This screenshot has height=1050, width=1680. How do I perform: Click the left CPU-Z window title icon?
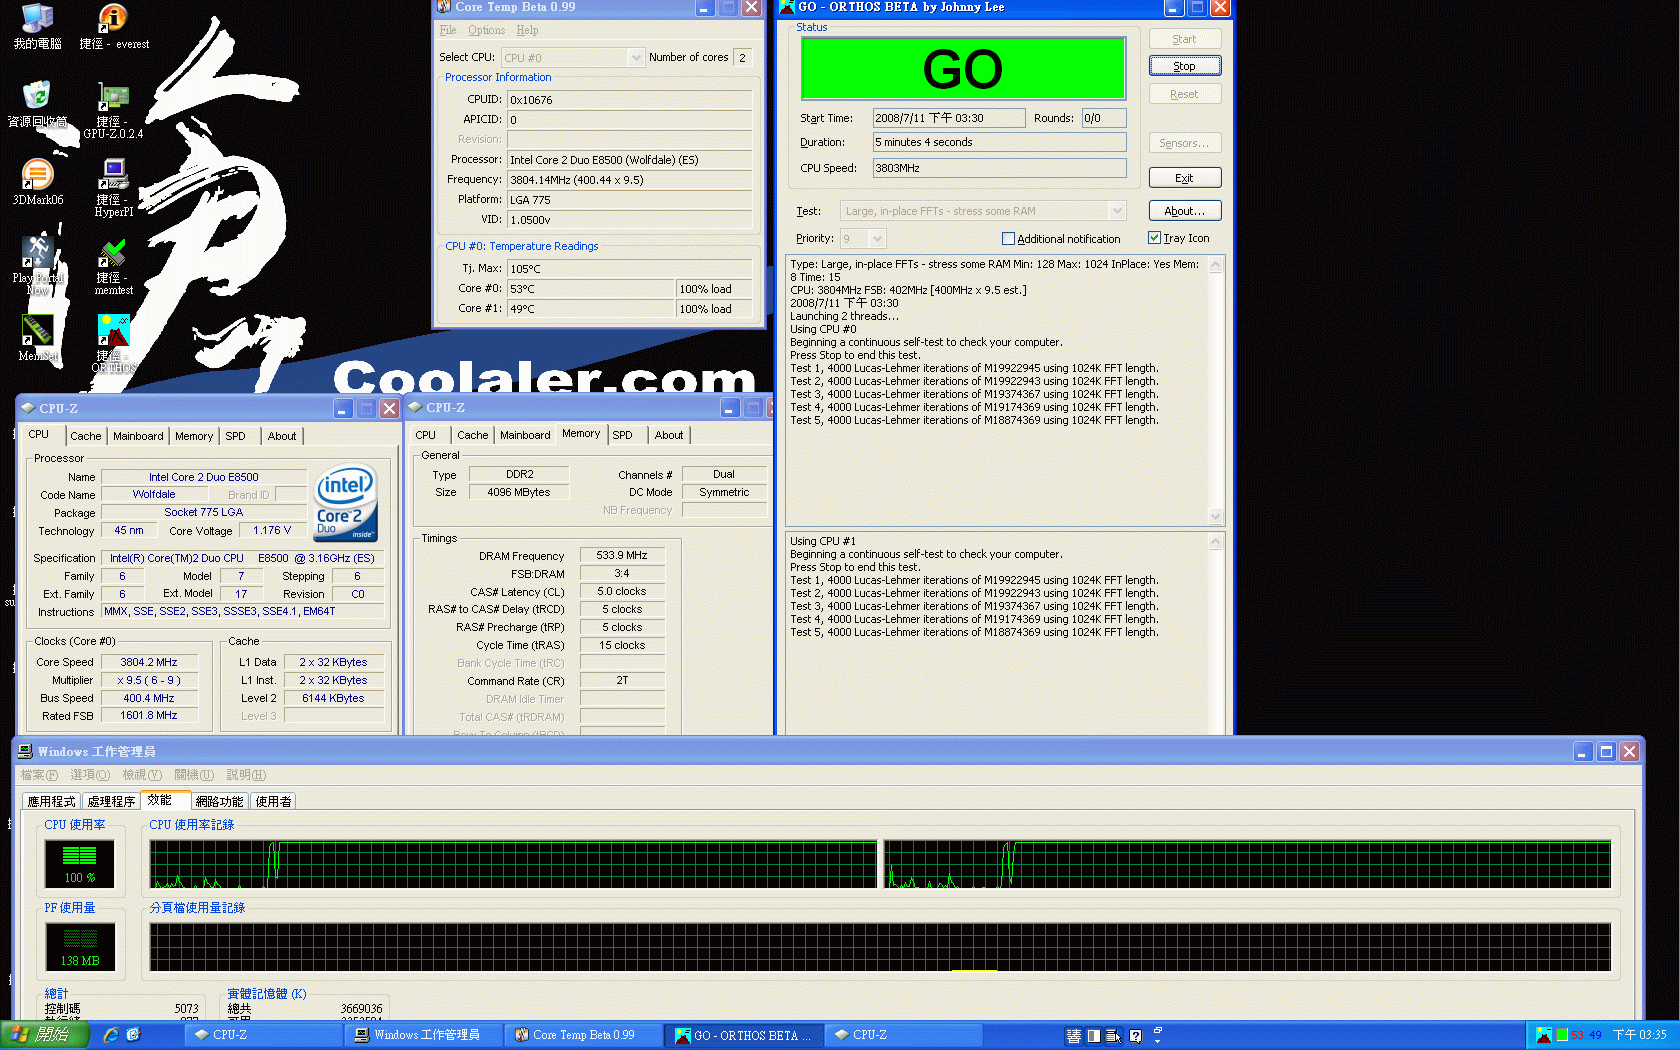click(x=29, y=408)
